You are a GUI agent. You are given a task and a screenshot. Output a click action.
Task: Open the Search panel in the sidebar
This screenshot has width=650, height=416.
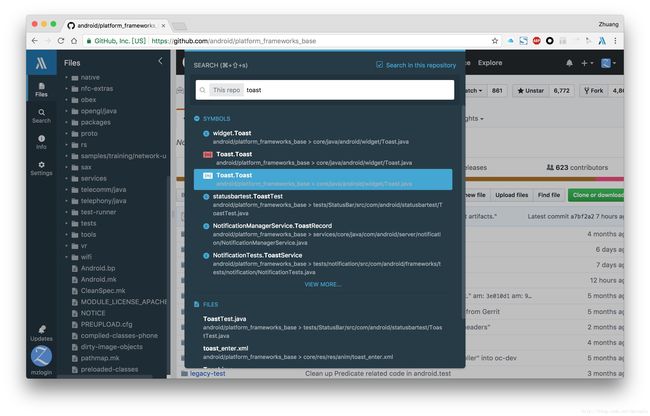(x=41, y=116)
